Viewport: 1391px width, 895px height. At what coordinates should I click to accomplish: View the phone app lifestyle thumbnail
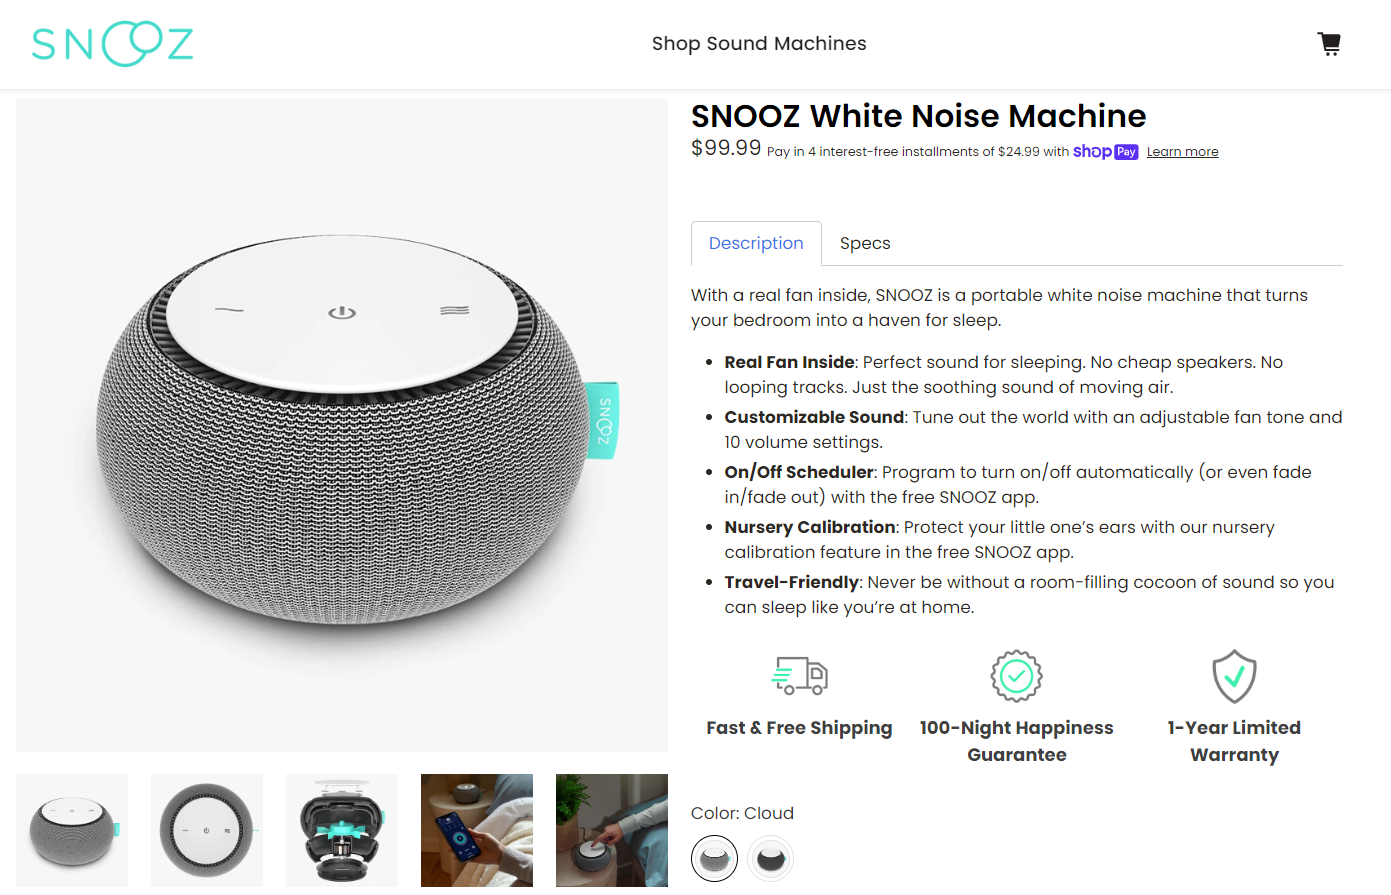click(x=477, y=830)
